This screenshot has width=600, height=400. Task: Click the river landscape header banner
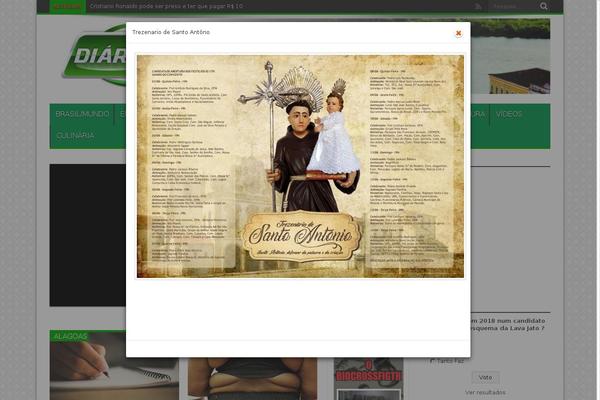510,56
